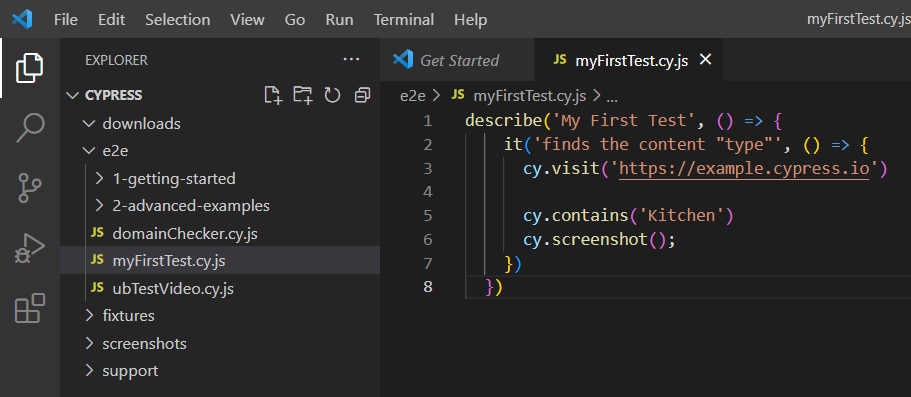
Task: Open the Extensions view icon
Action: (29, 308)
